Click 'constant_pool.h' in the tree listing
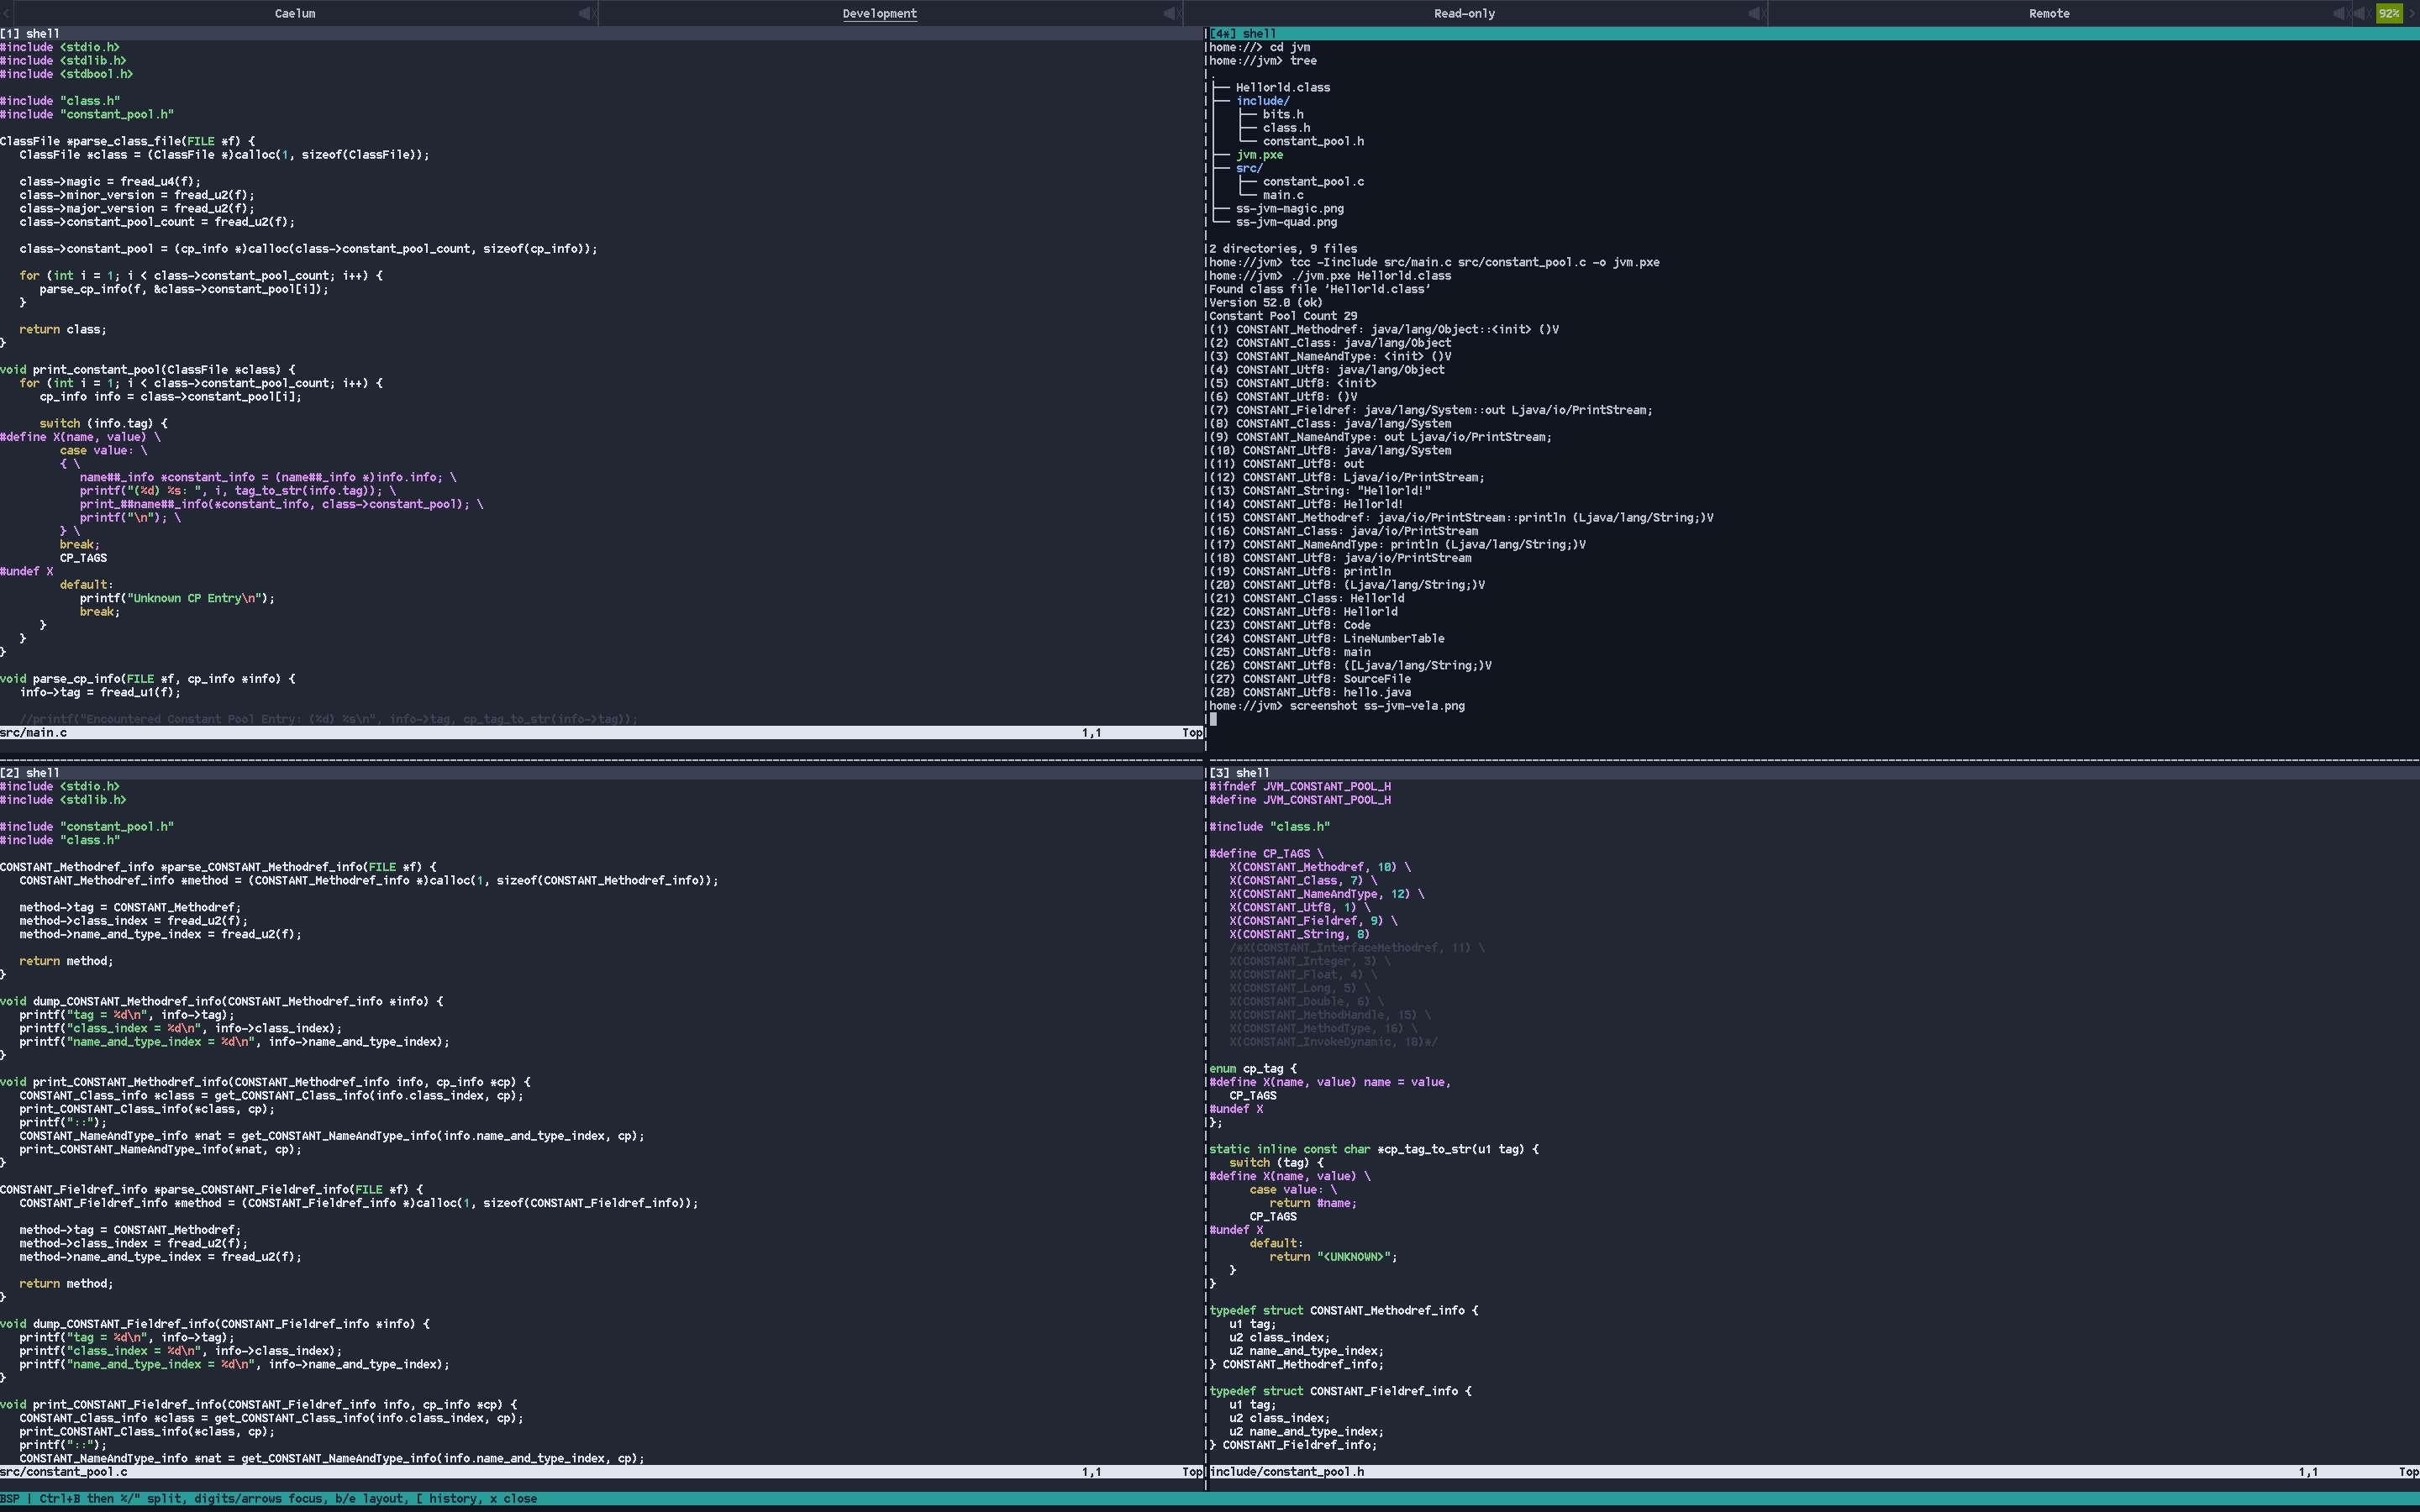Image resolution: width=2420 pixels, height=1512 pixels. point(1313,141)
